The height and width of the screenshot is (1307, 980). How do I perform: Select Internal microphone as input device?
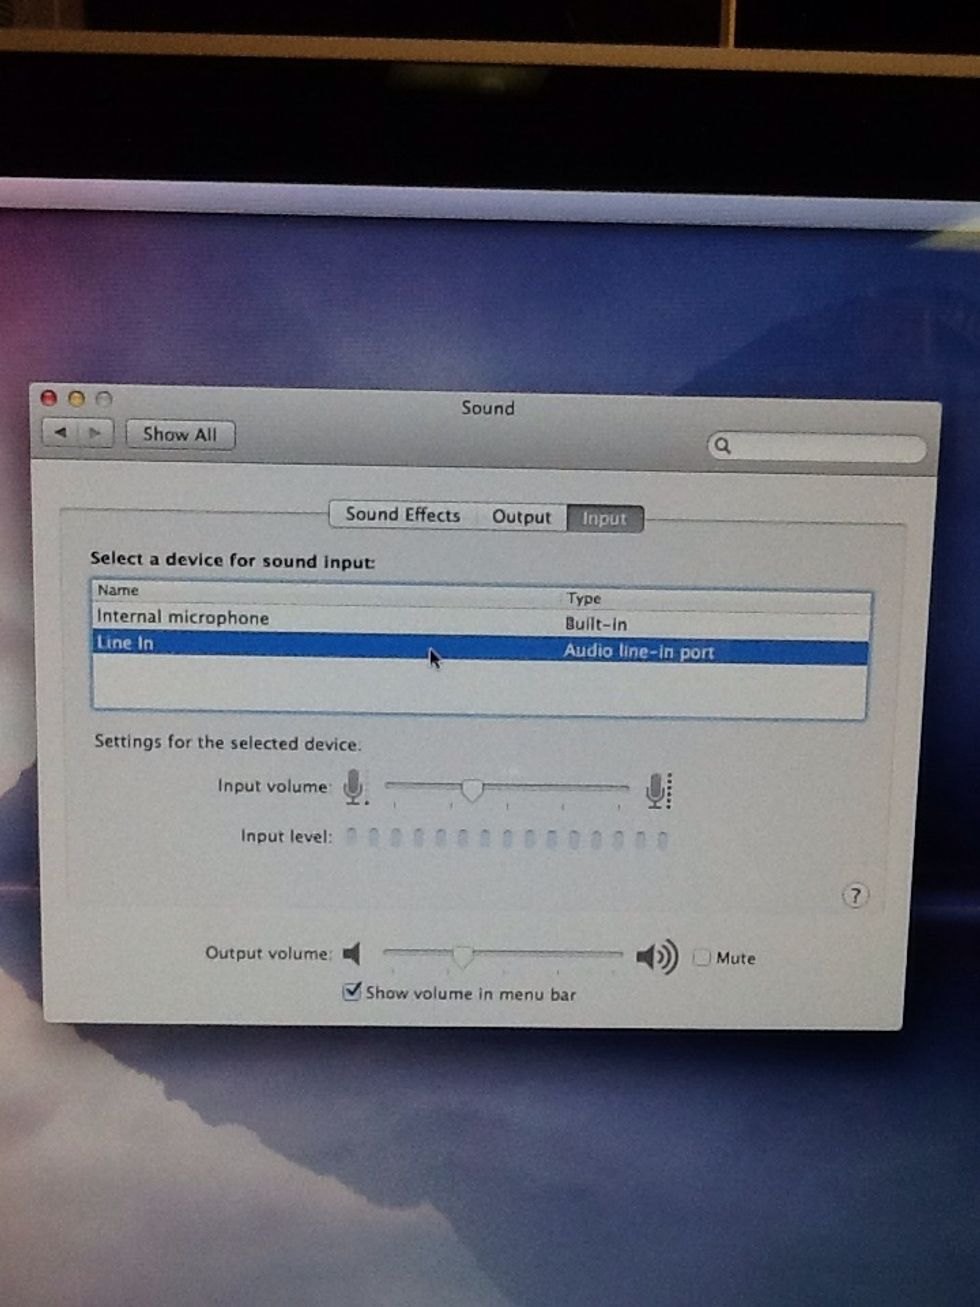coord(300,617)
